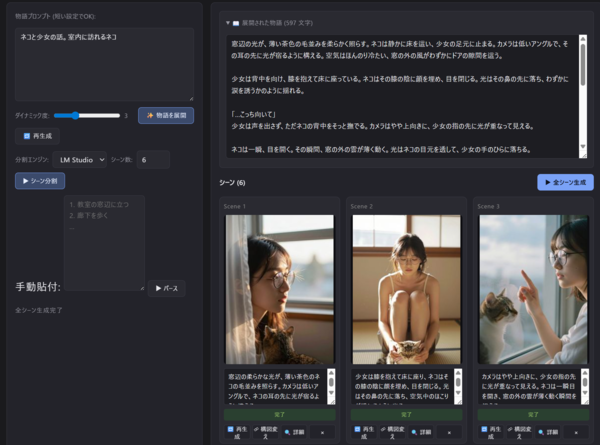600x445 pixels.
Task: Remove Scene 1 with its × button
Action: click(x=322, y=432)
